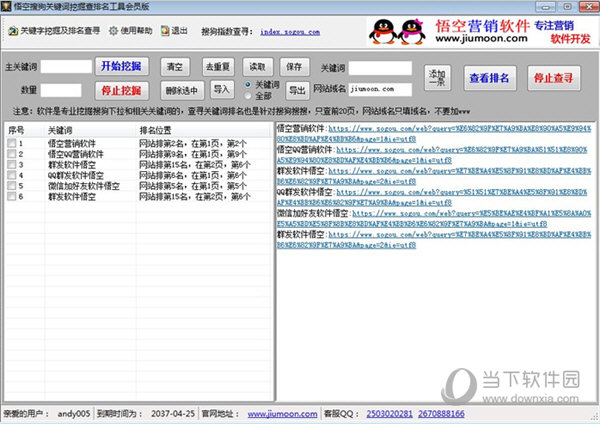Select the 关键词 radio option
The width and height of the screenshot is (600, 424).
coord(250,84)
